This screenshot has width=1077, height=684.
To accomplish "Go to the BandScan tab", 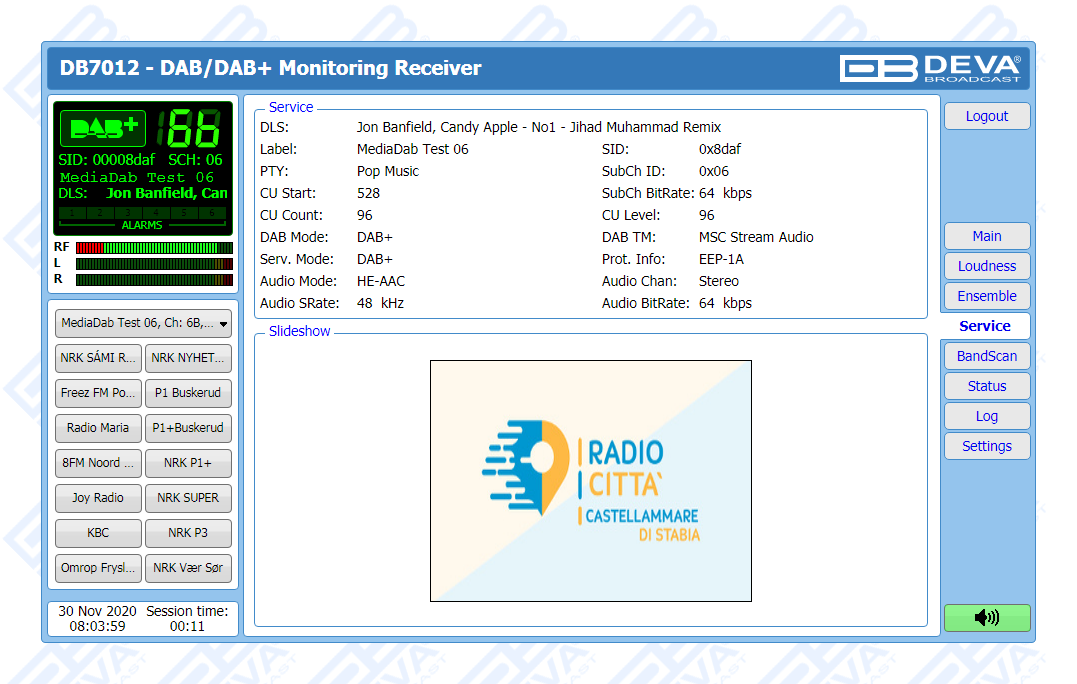I will (986, 356).
